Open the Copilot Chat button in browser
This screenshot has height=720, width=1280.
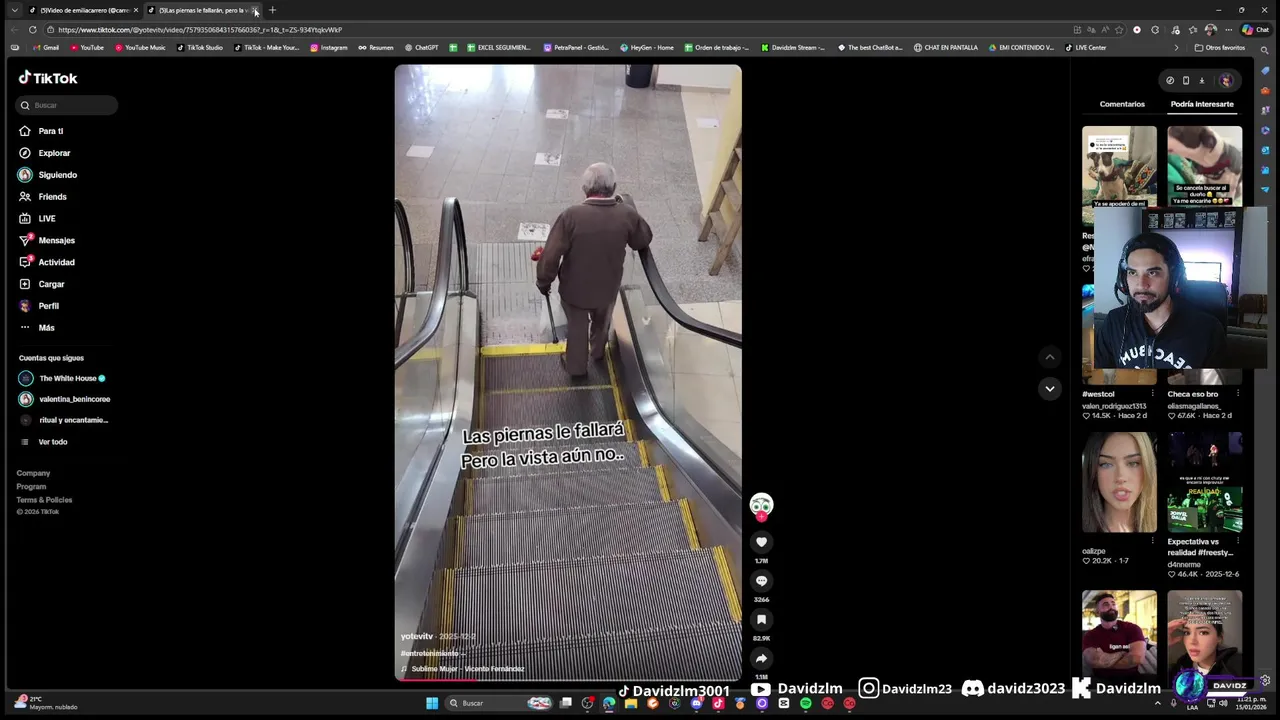1255,30
